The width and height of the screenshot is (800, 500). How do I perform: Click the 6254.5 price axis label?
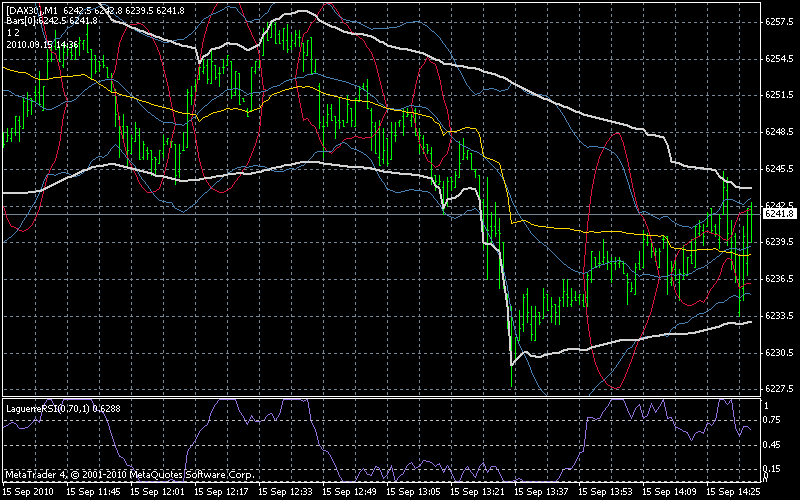(x=779, y=59)
